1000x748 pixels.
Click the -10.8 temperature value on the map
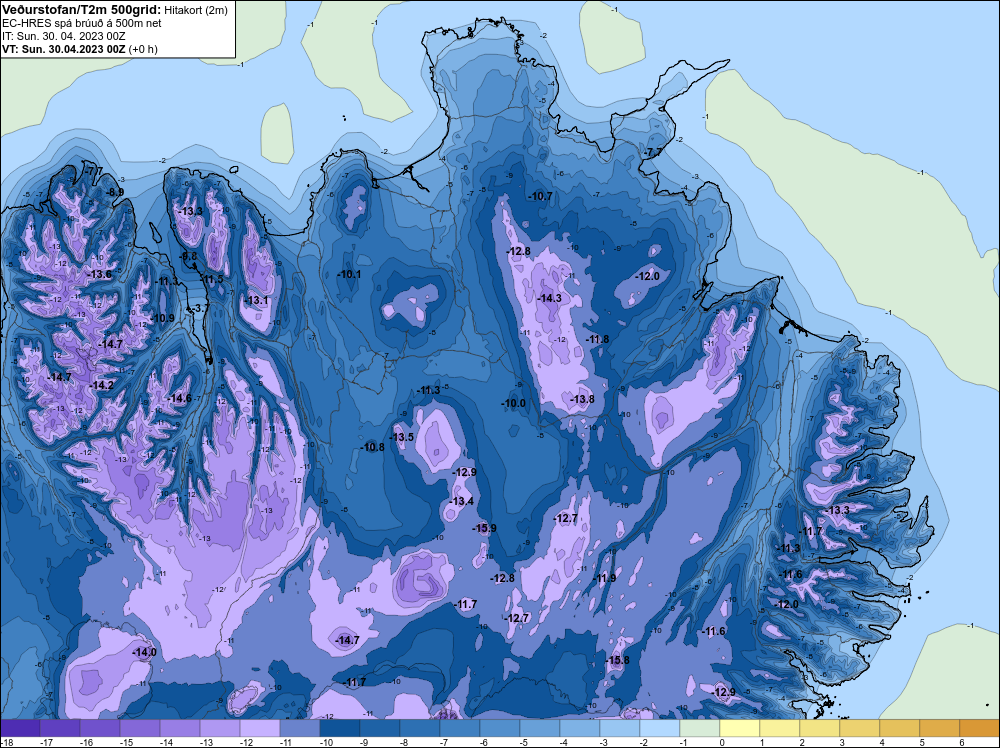372,447
